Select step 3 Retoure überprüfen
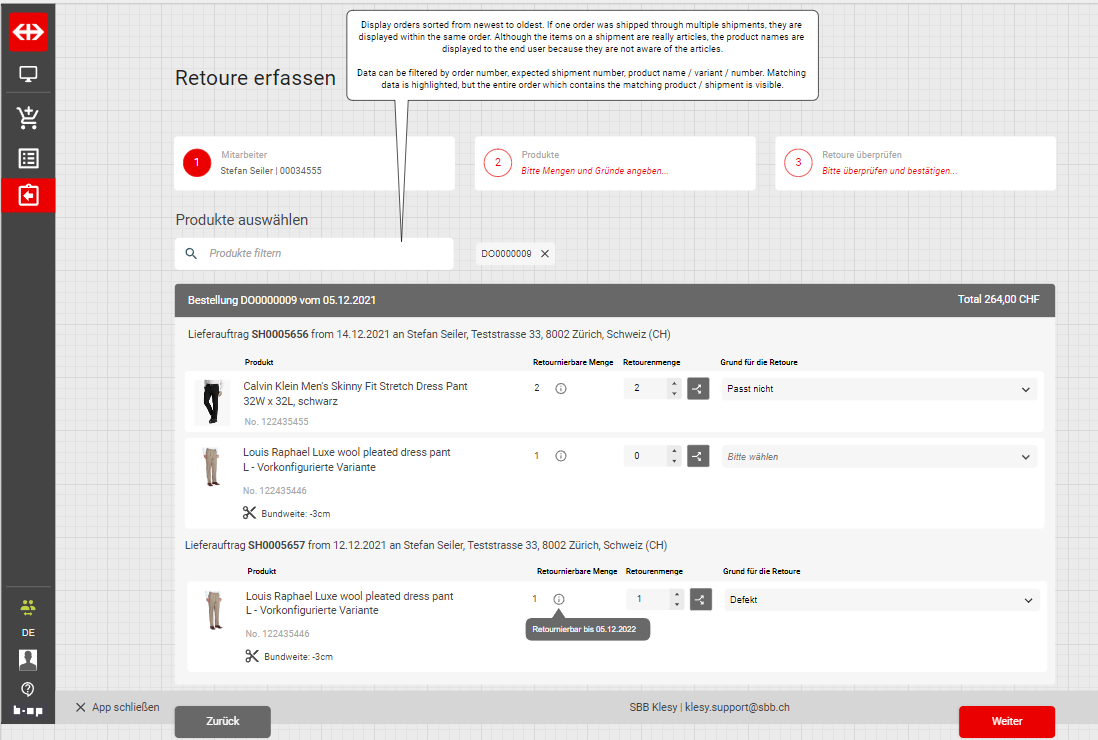1098x740 pixels. [914, 163]
